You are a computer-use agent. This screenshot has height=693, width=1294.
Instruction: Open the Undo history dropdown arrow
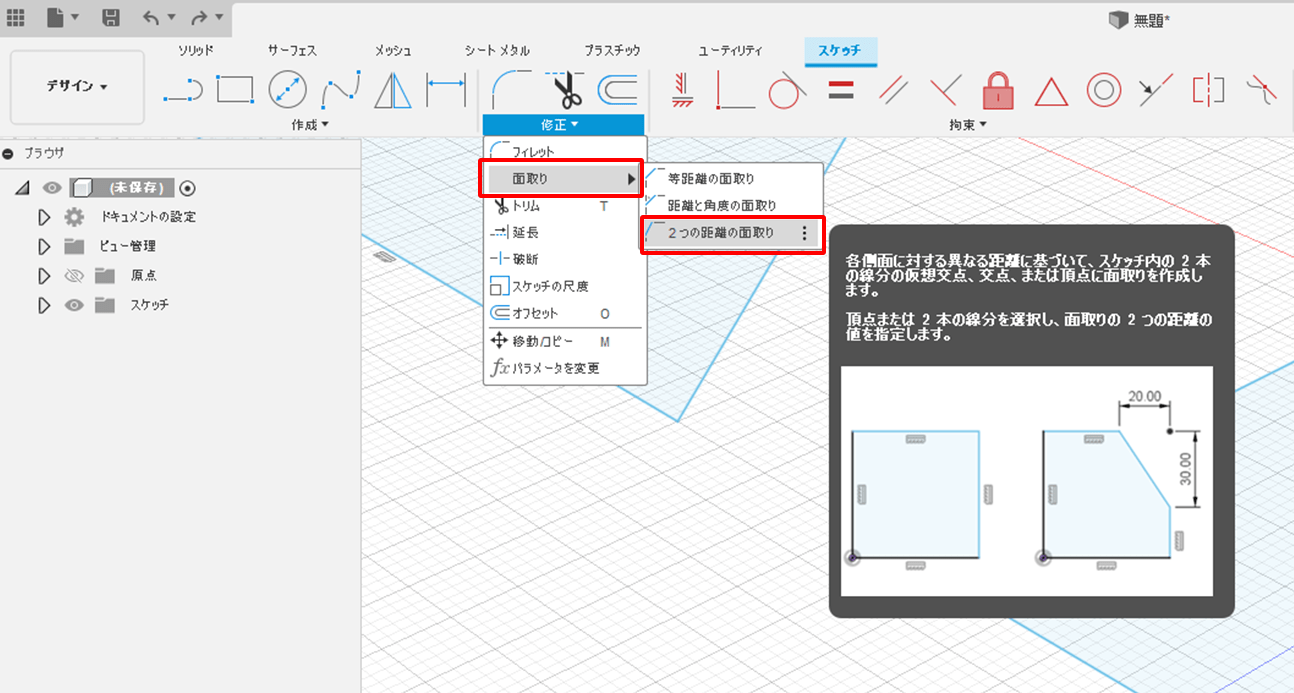click(x=171, y=17)
